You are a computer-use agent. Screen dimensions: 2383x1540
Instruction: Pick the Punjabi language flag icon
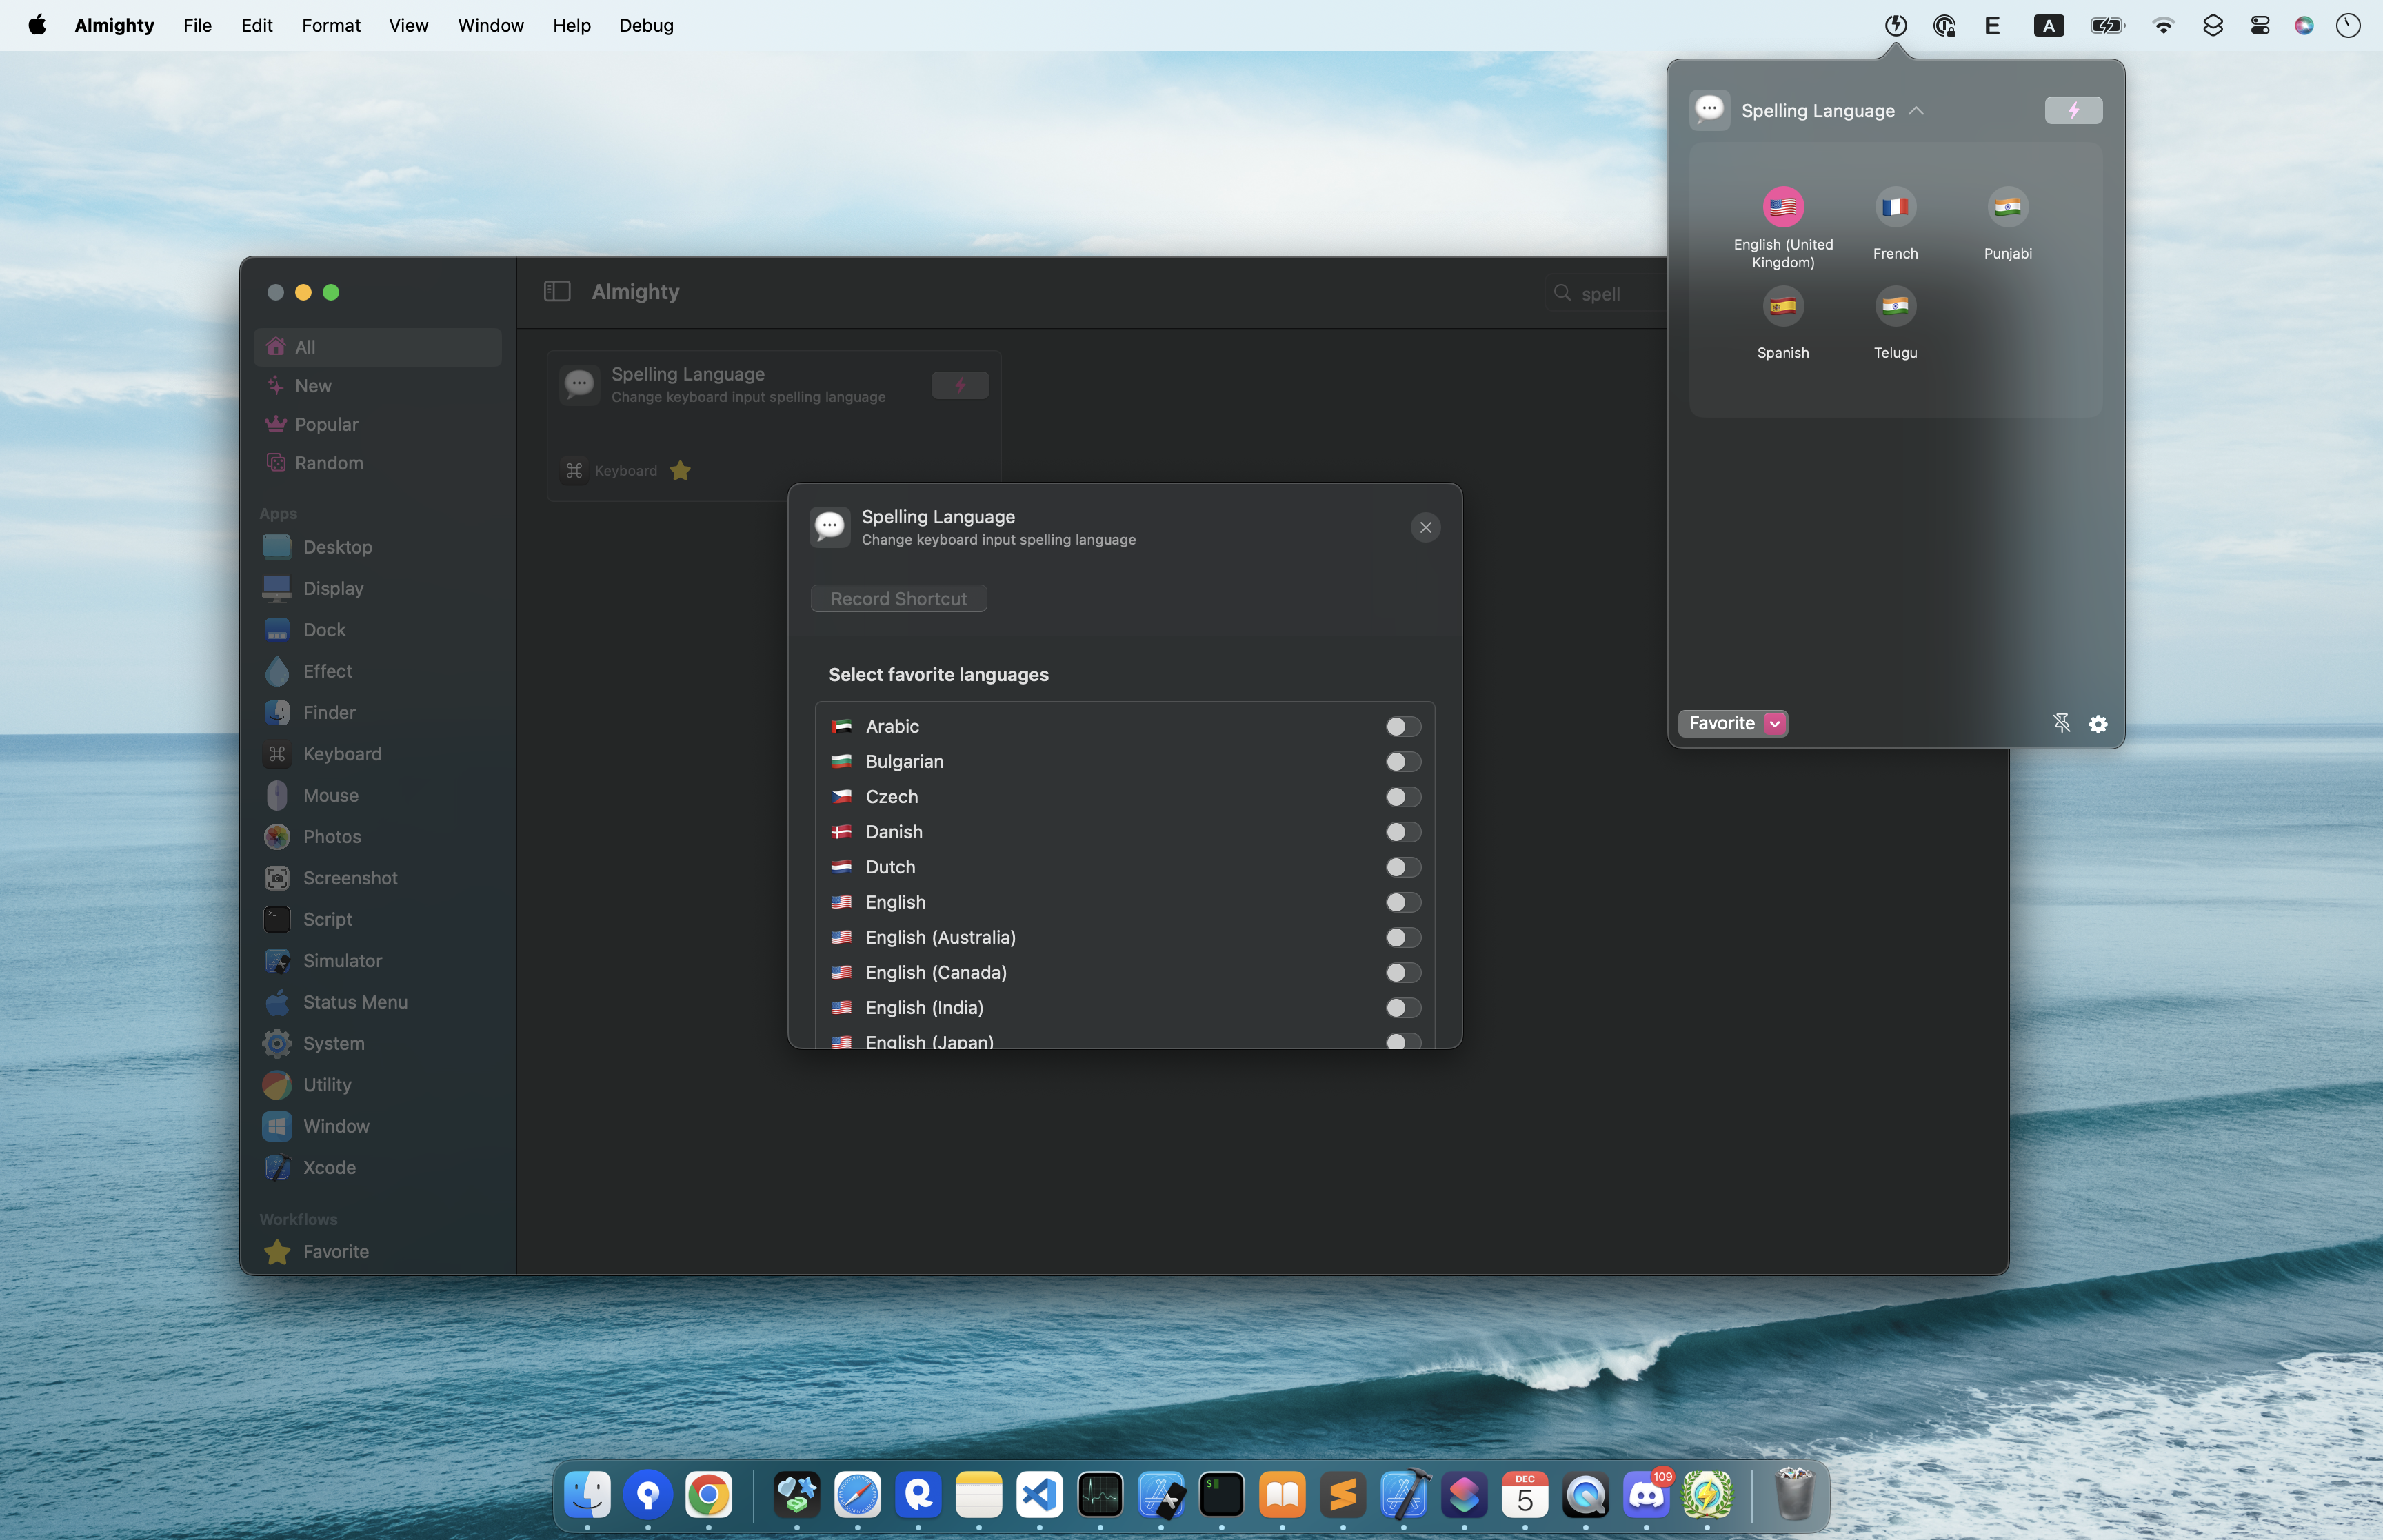[x=2007, y=207]
